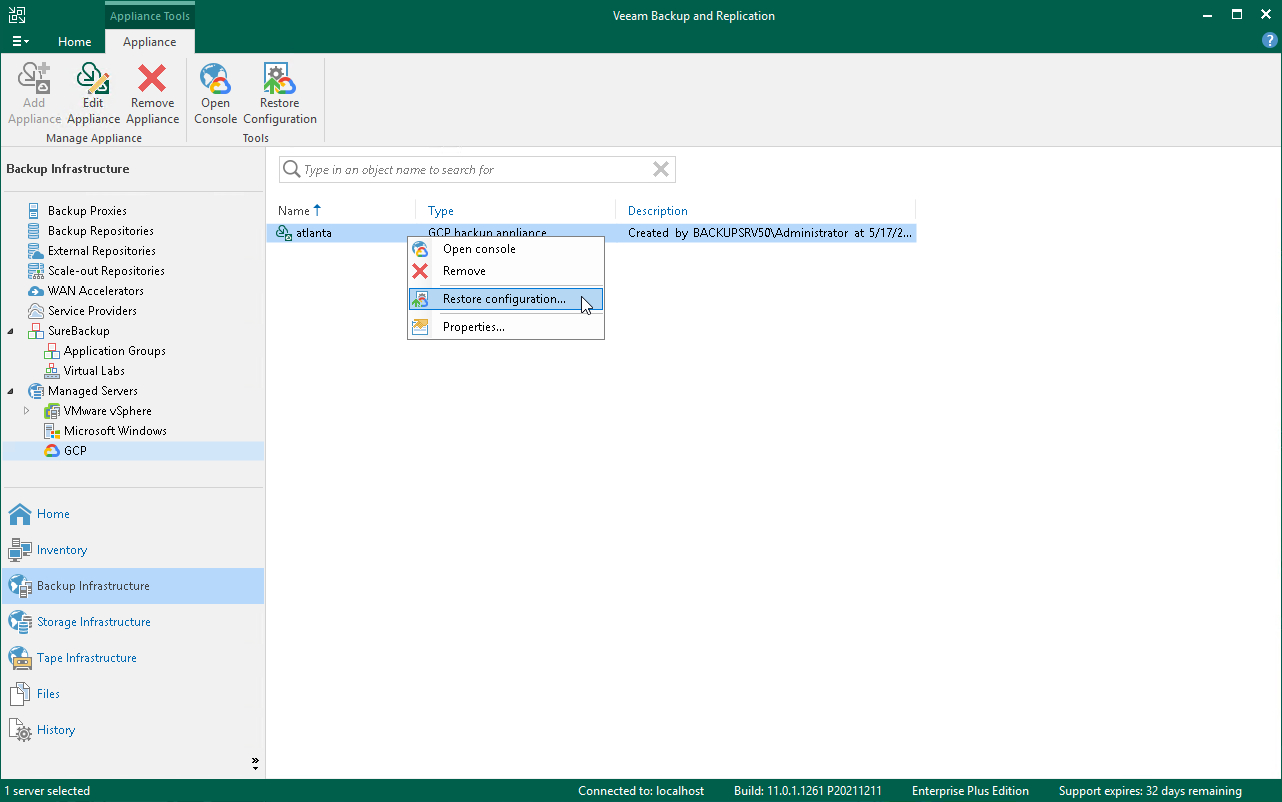Collapse the Managed Servers tree node

tap(11, 391)
